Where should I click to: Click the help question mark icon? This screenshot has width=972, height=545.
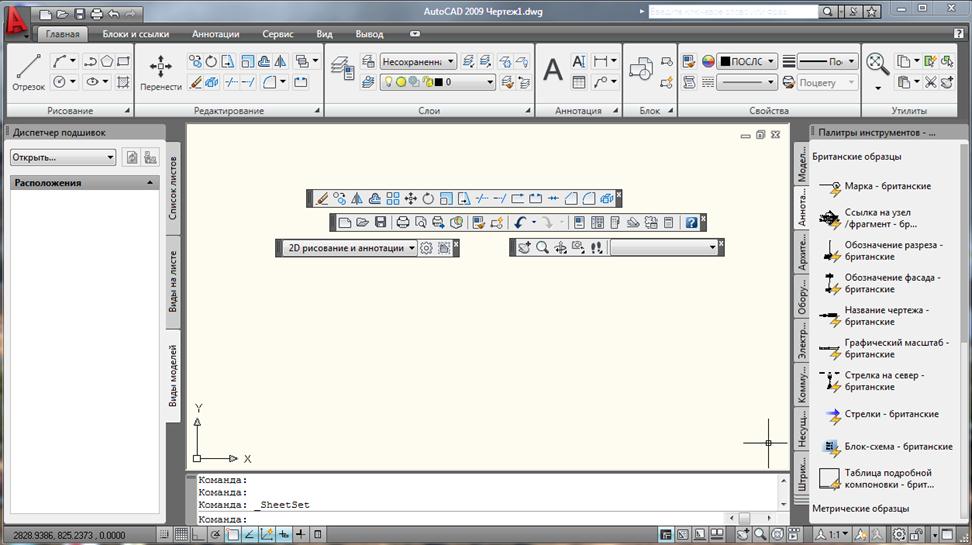coord(691,222)
